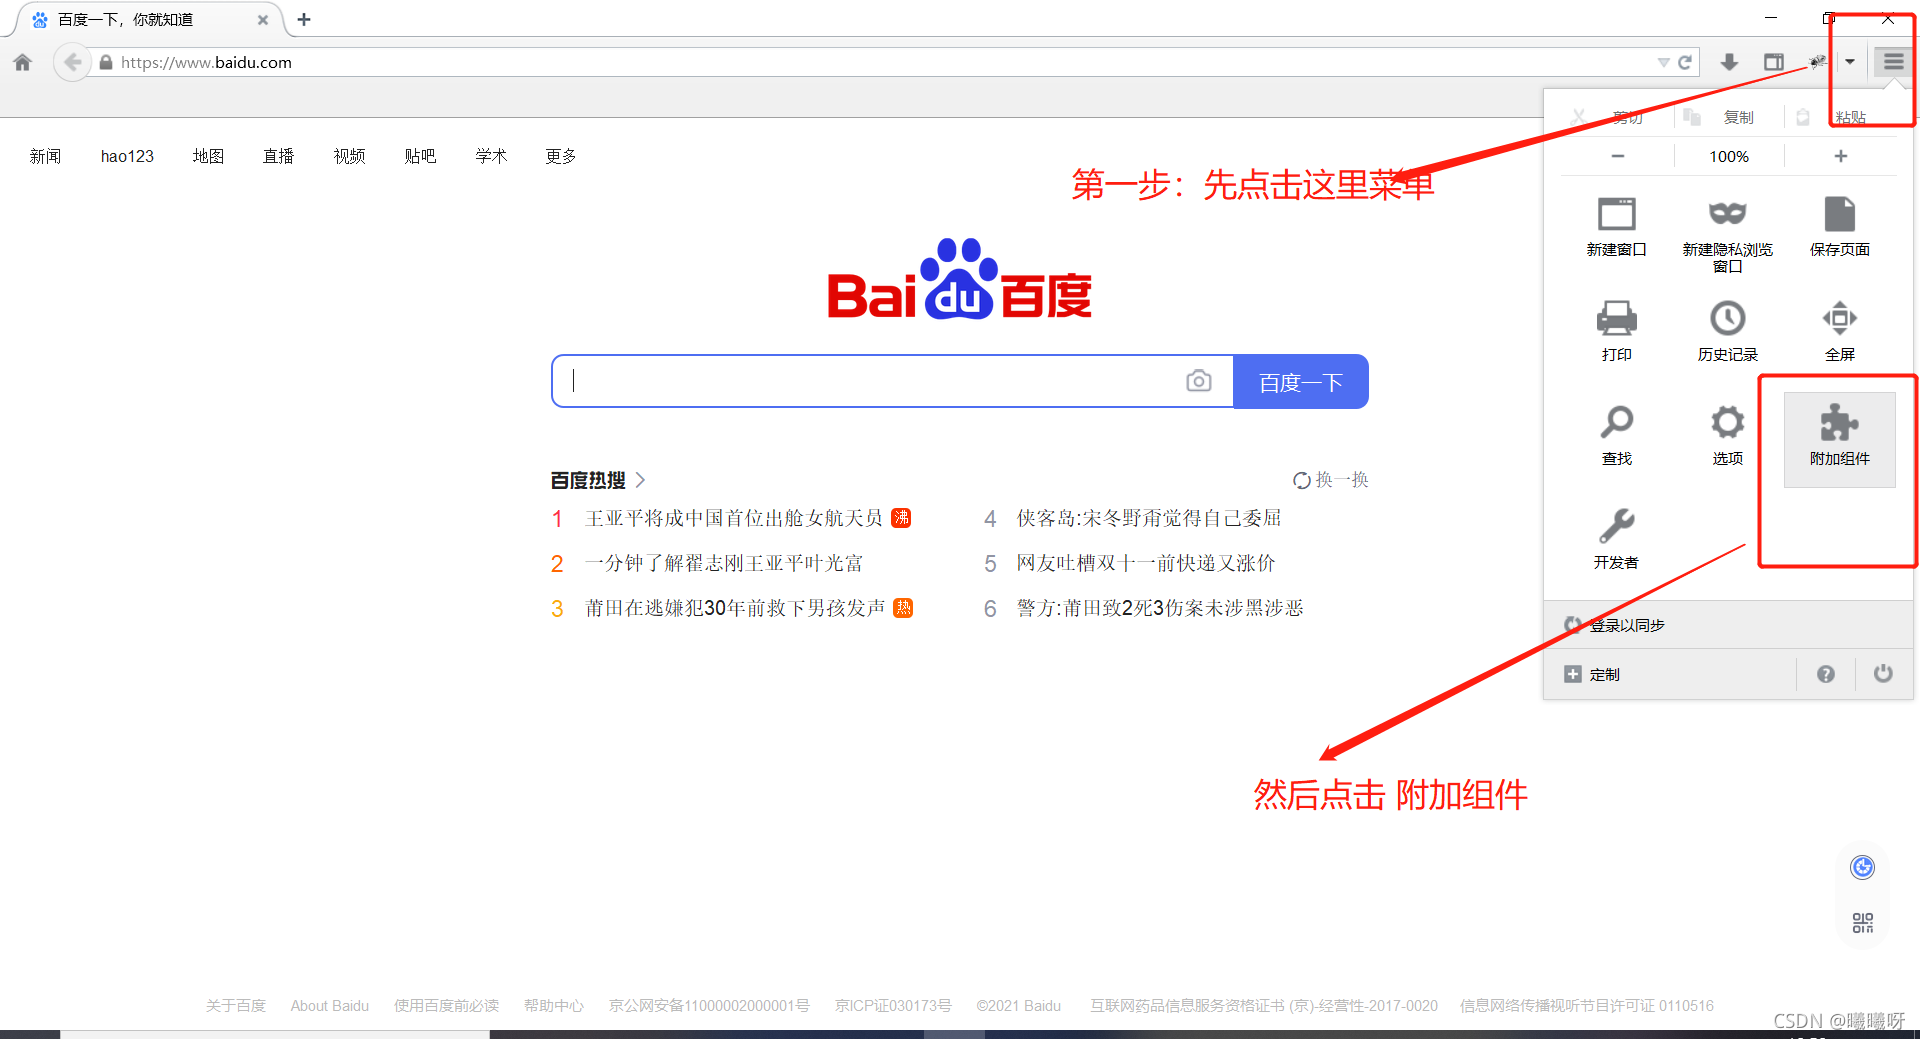Open 视频 navigation link
This screenshot has height=1039, width=1920.
(x=349, y=156)
